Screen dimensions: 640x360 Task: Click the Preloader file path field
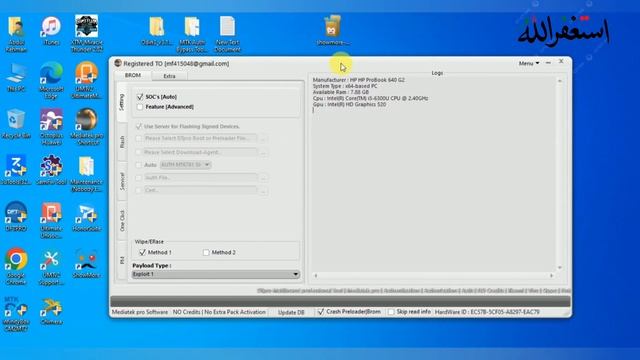click(x=201, y=138)
